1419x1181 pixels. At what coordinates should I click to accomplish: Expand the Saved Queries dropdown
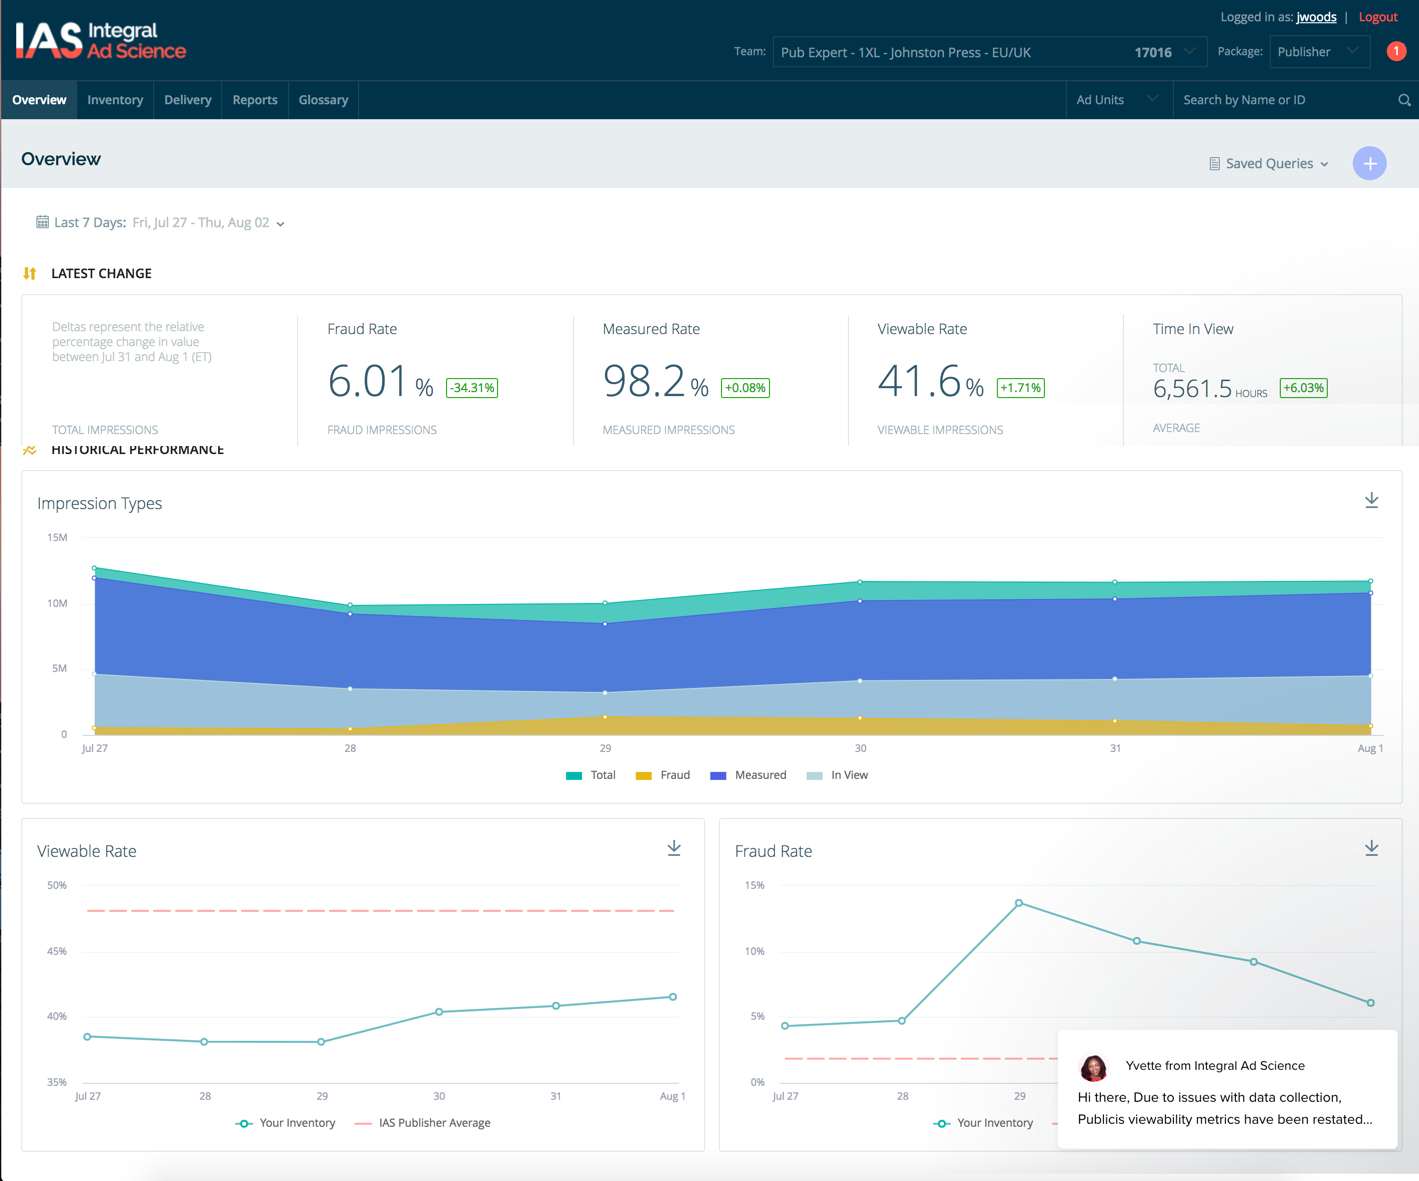(1269, 163)
